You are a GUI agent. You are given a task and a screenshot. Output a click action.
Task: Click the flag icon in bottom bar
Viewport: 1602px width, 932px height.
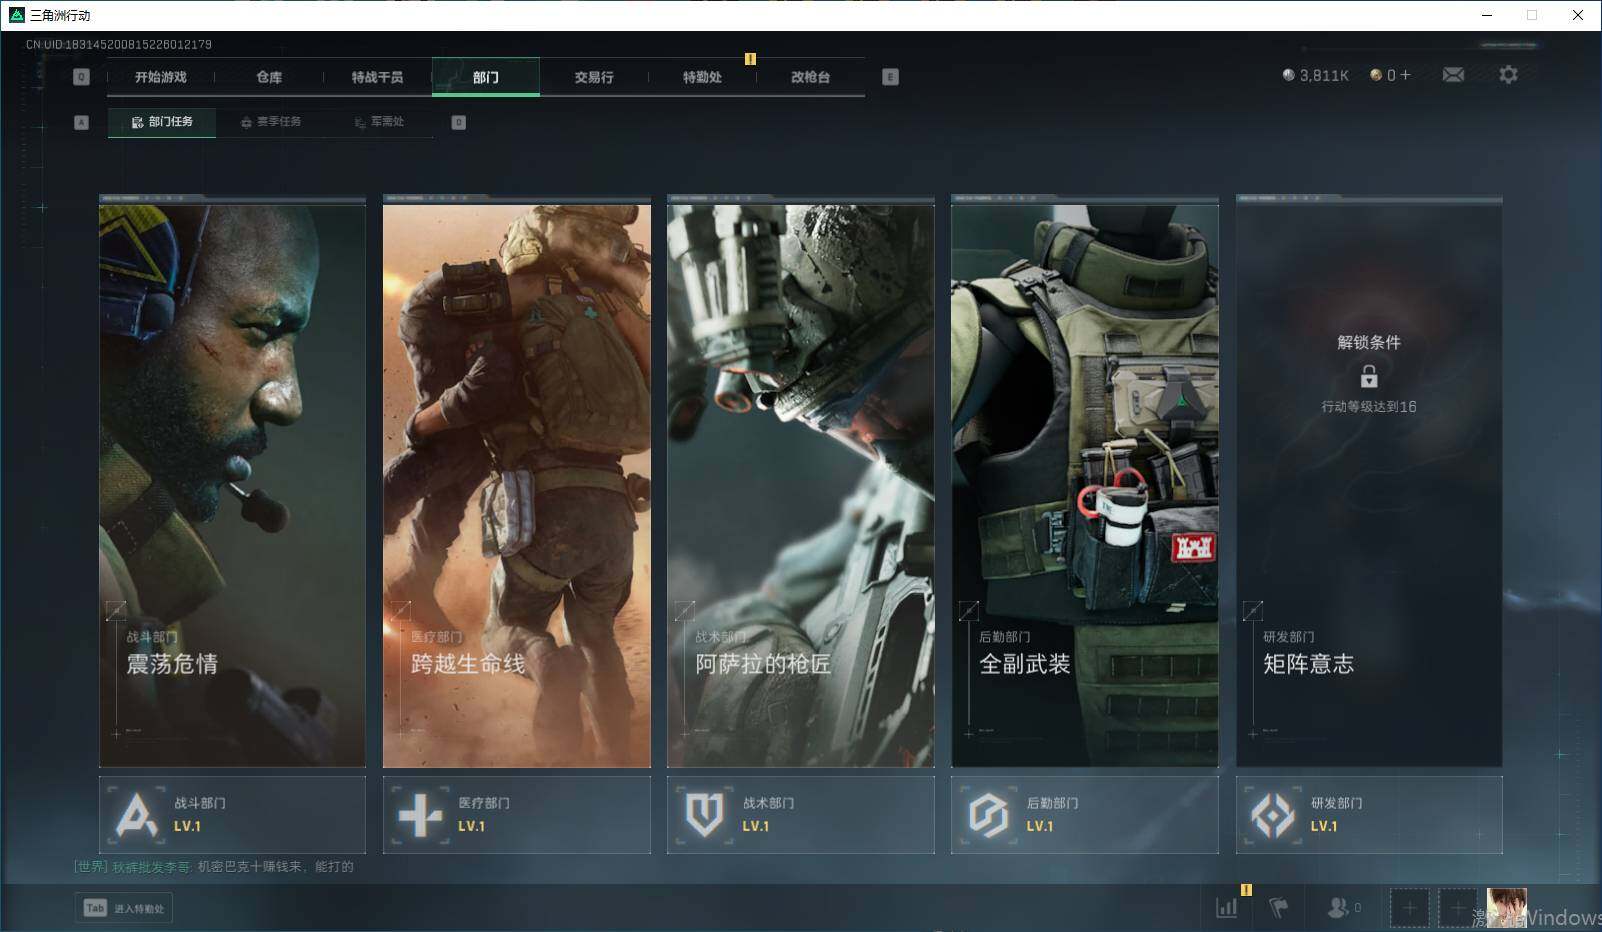click(1278, 907)
